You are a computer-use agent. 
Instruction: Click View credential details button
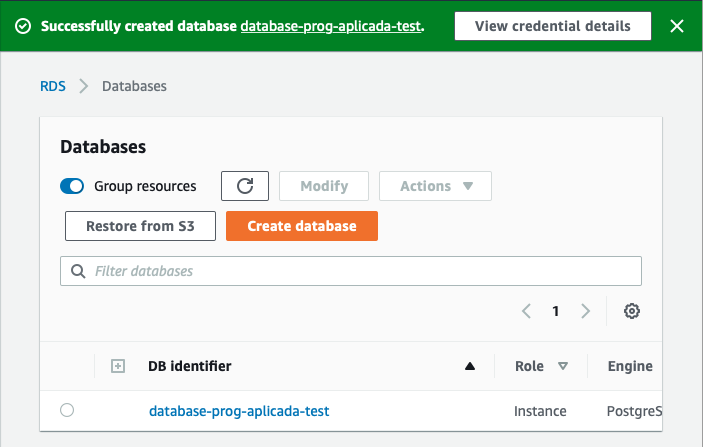click(553, 26)
